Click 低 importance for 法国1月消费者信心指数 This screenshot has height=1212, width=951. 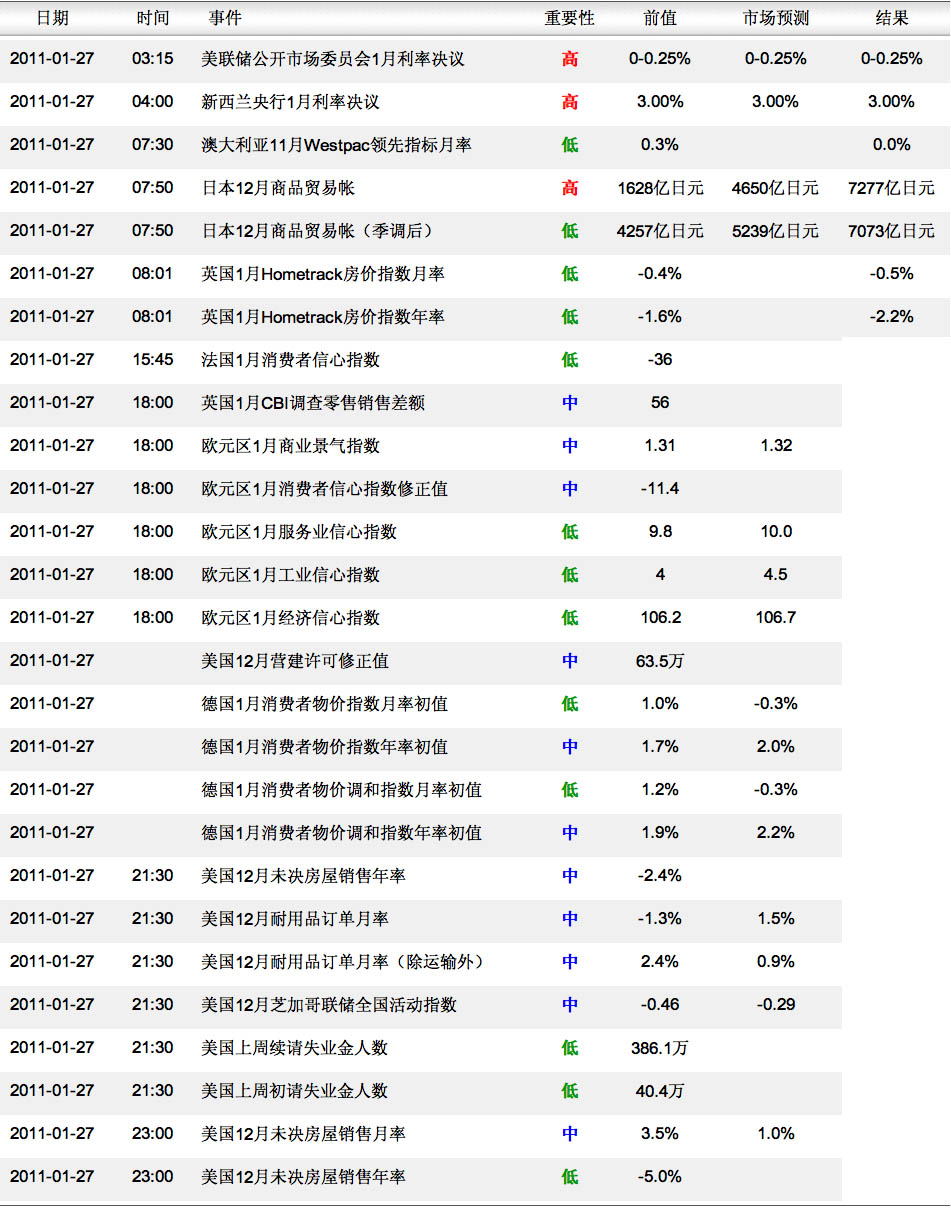(569, 360)
